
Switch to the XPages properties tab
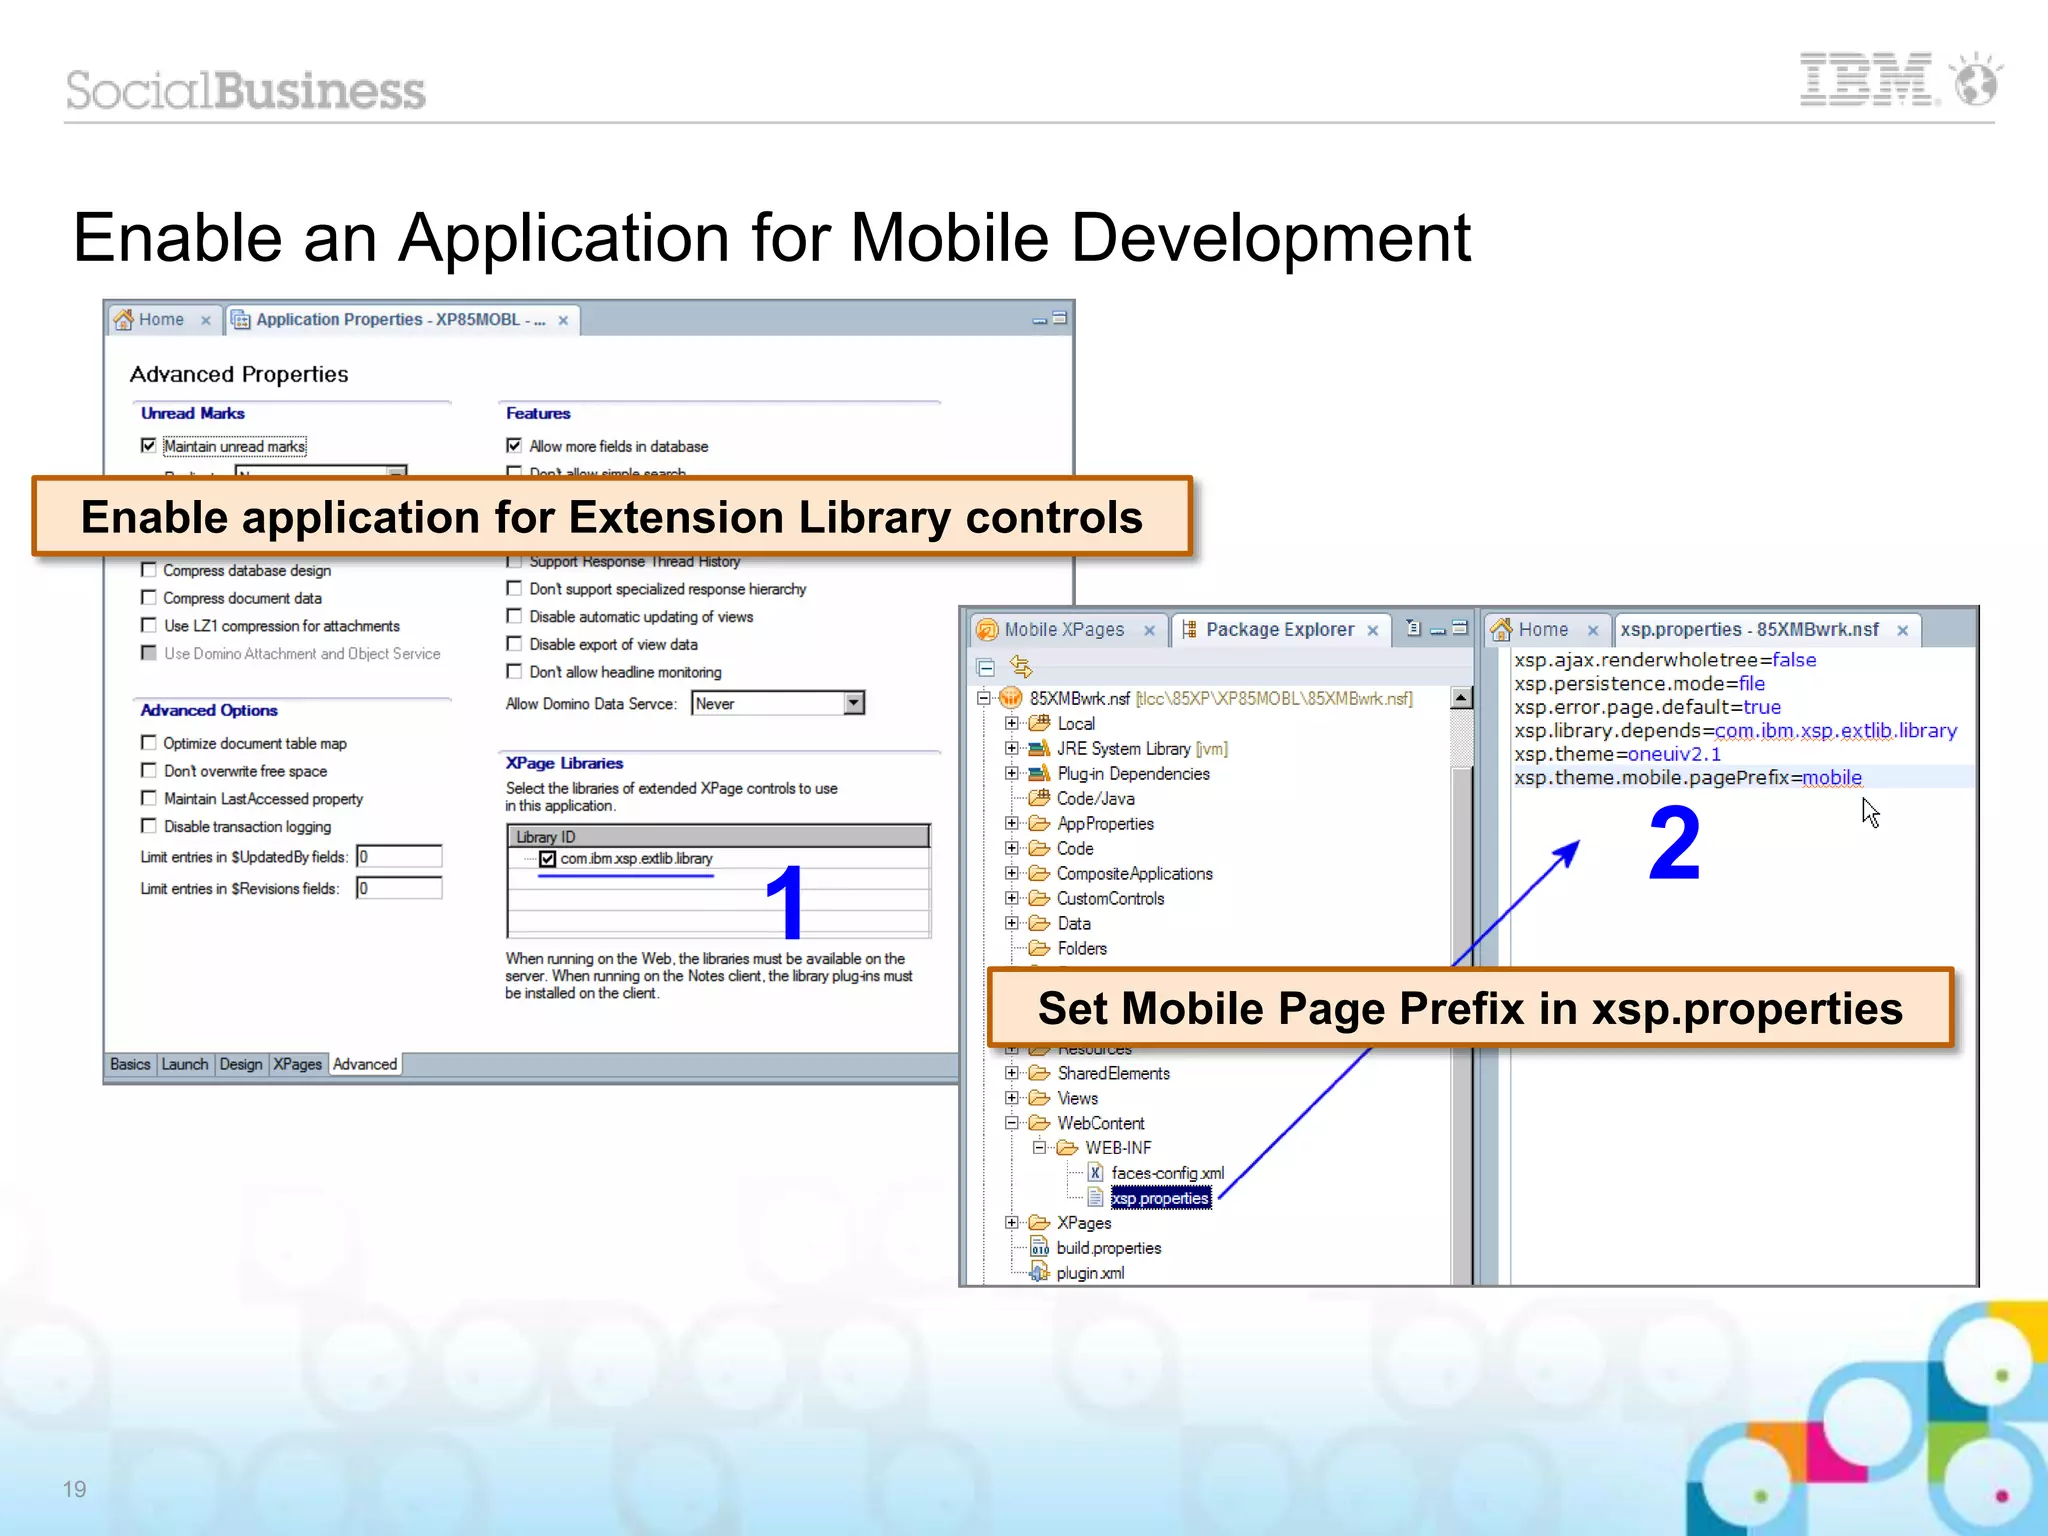298,1064
